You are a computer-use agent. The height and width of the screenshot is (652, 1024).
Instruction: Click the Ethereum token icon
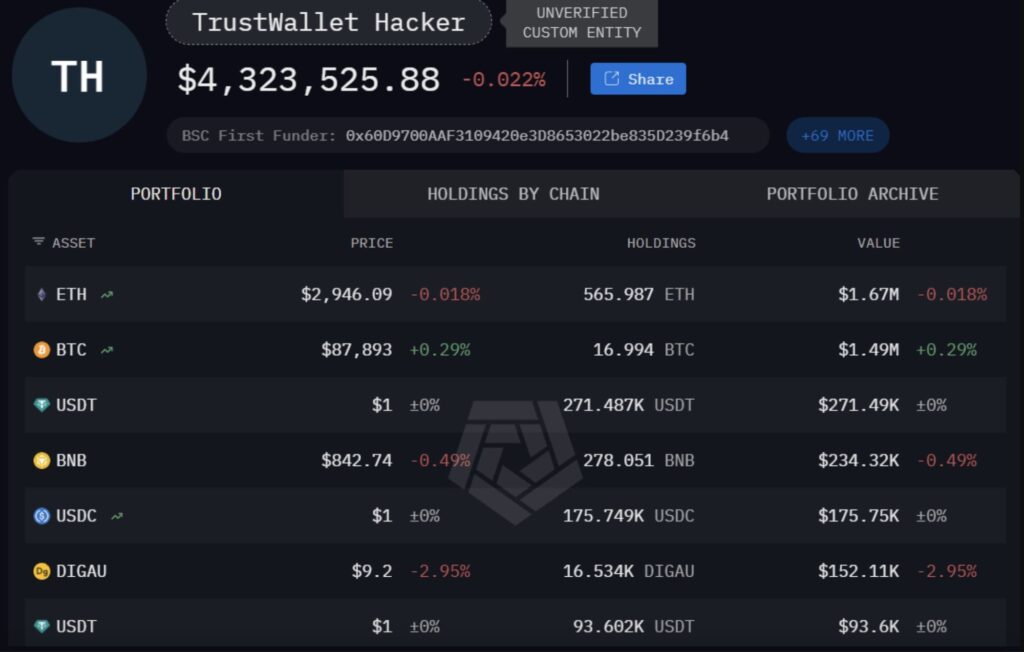41,295
